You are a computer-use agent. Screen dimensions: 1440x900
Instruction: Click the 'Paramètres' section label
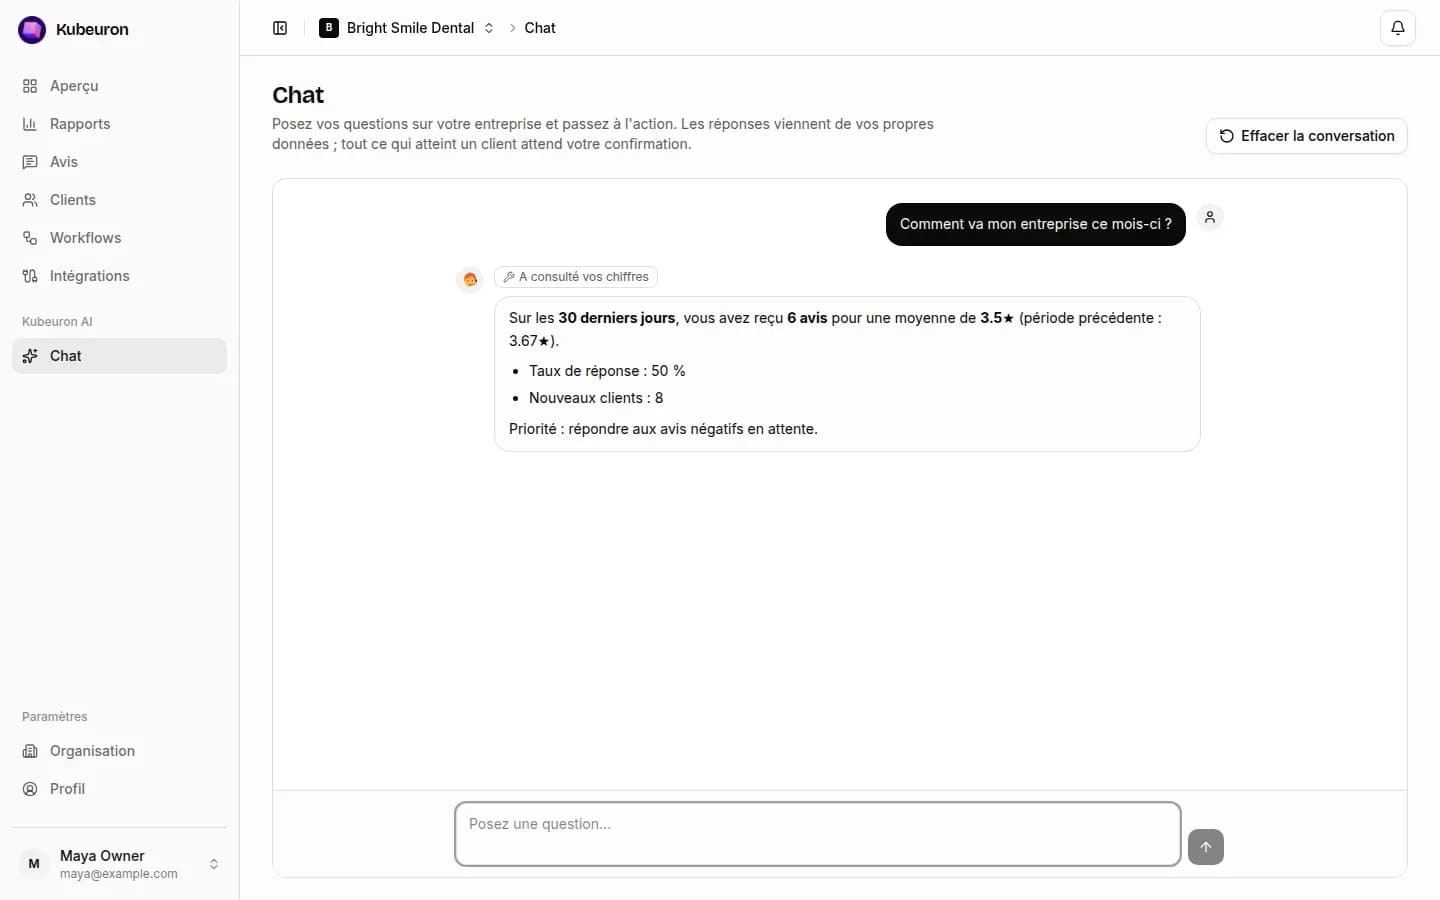[x=55, y=717]
